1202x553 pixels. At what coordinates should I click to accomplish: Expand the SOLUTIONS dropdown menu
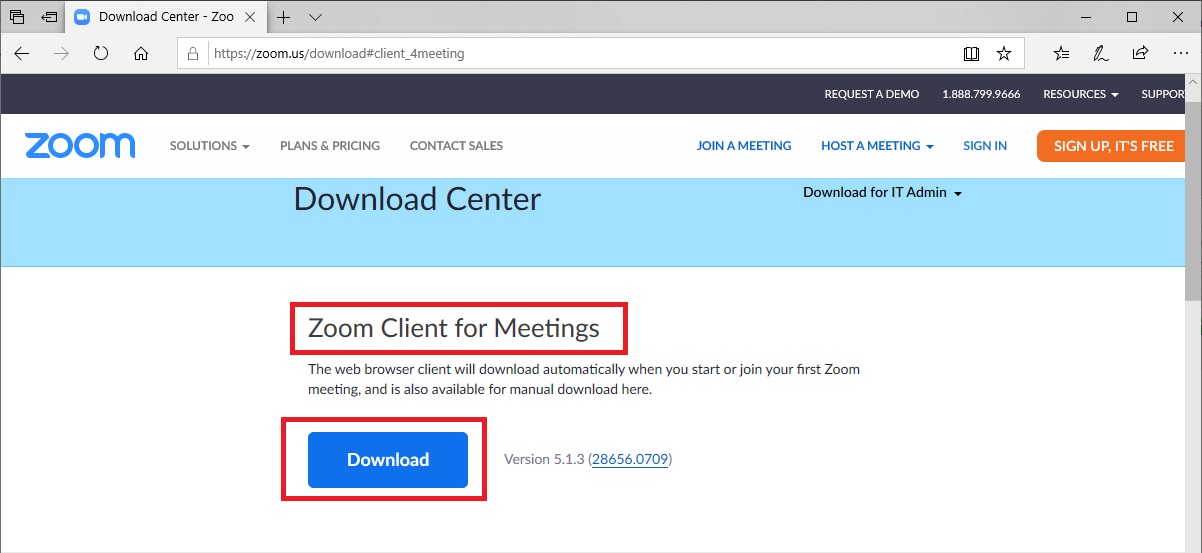coord(209,146)
